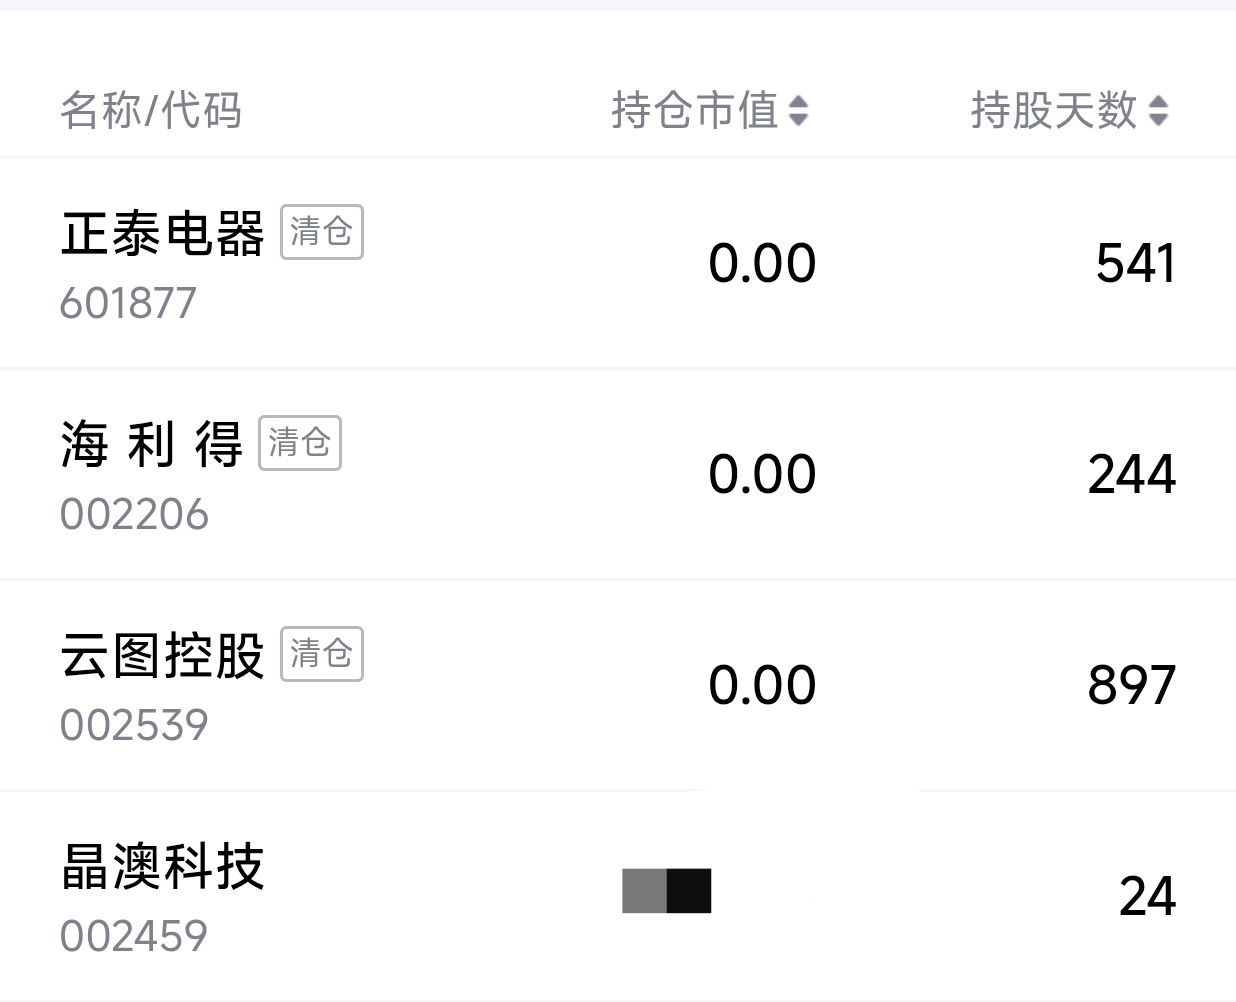
Task: Click 持股天数 column header text
Action: pos(1054,110)
